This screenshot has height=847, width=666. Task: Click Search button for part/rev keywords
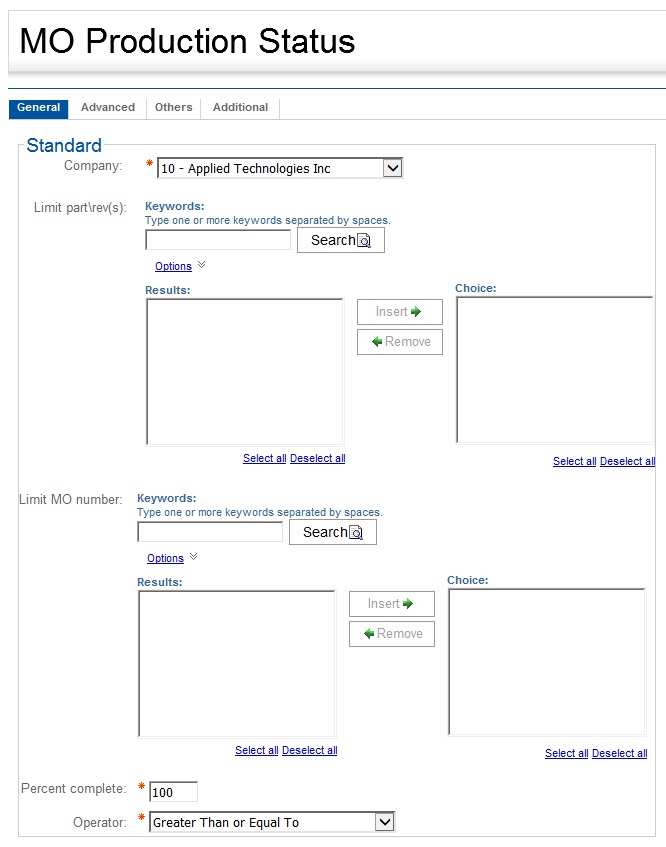[x=340, y=240]
